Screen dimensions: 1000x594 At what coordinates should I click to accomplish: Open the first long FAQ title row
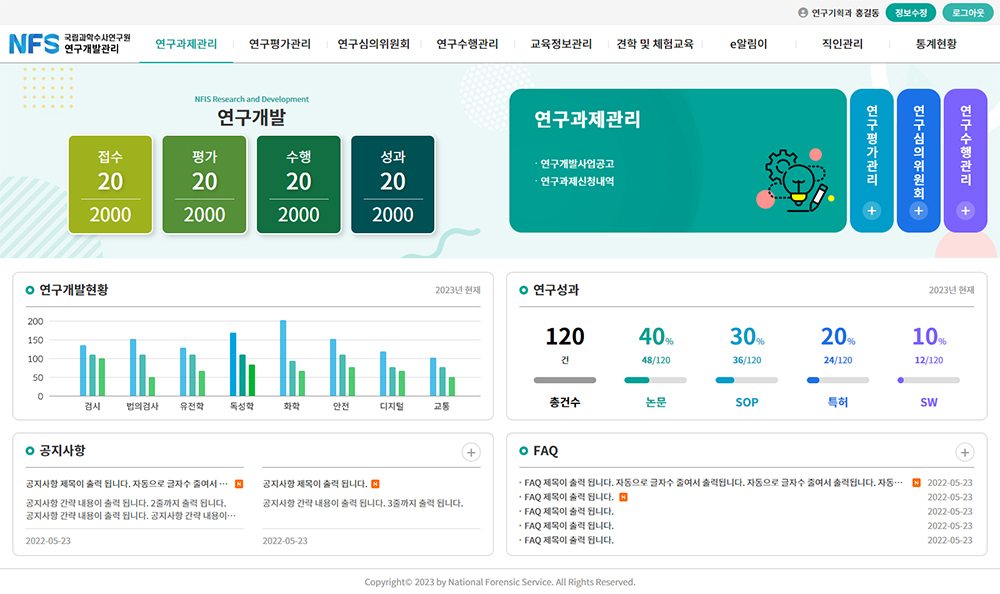click(713, 483)
